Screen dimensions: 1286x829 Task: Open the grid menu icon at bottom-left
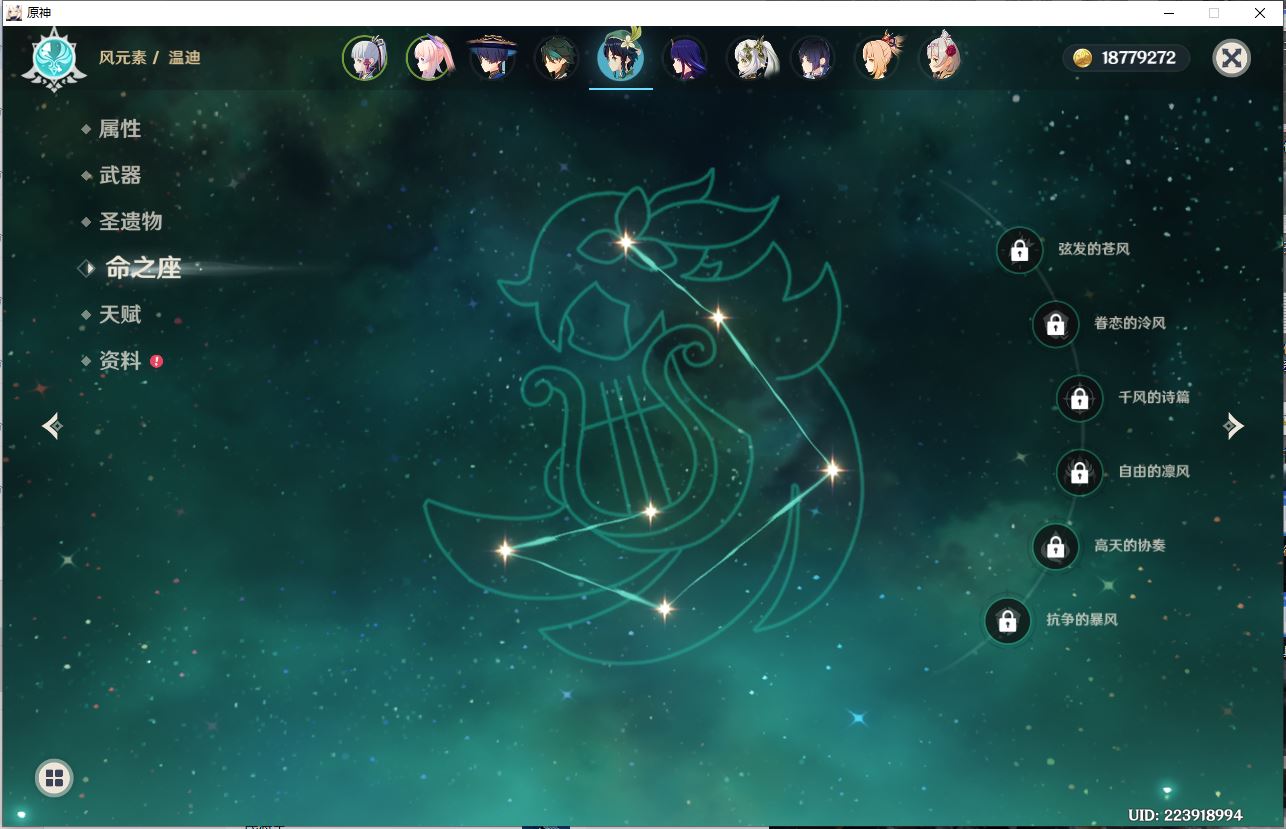point(54,777)
